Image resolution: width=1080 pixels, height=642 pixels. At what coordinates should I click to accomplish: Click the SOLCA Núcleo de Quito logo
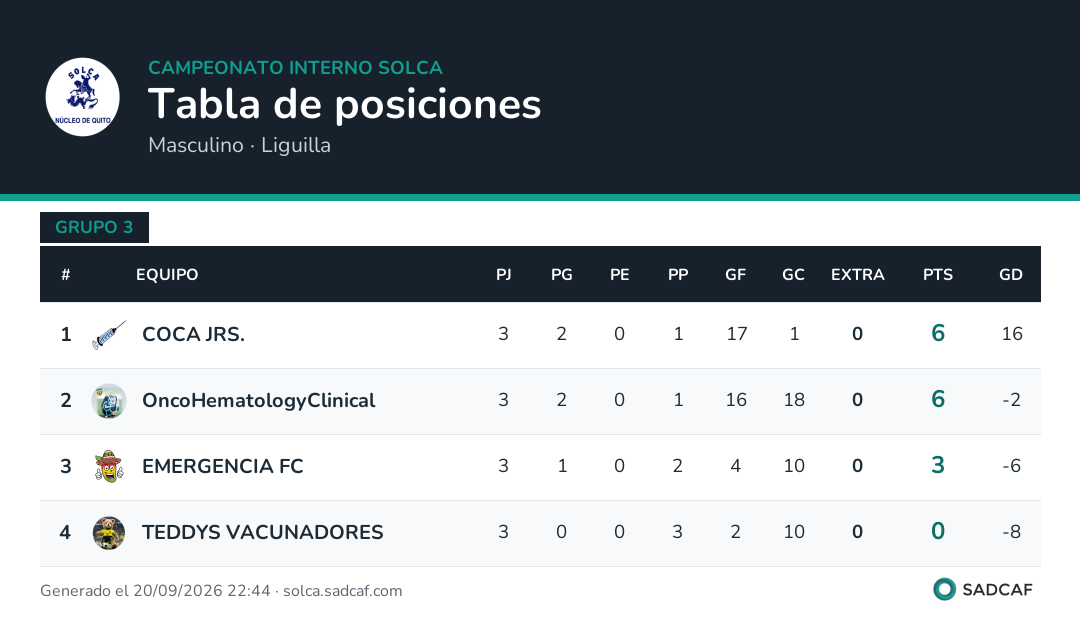coord(83,97)
